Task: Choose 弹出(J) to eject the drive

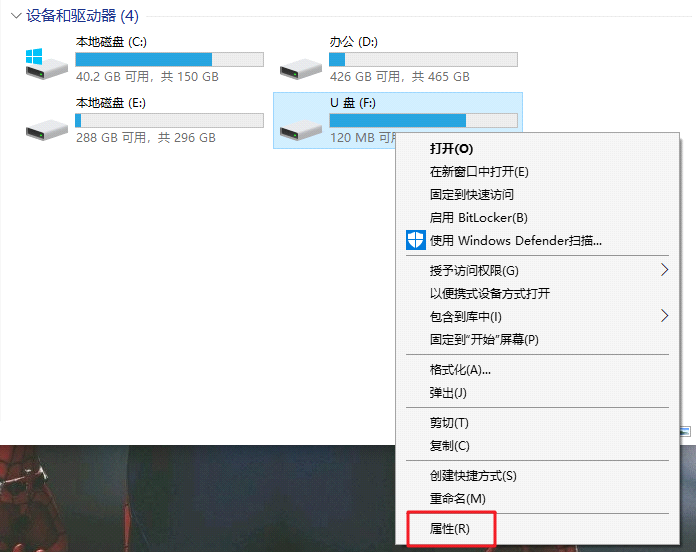Action: click(448, 393)
